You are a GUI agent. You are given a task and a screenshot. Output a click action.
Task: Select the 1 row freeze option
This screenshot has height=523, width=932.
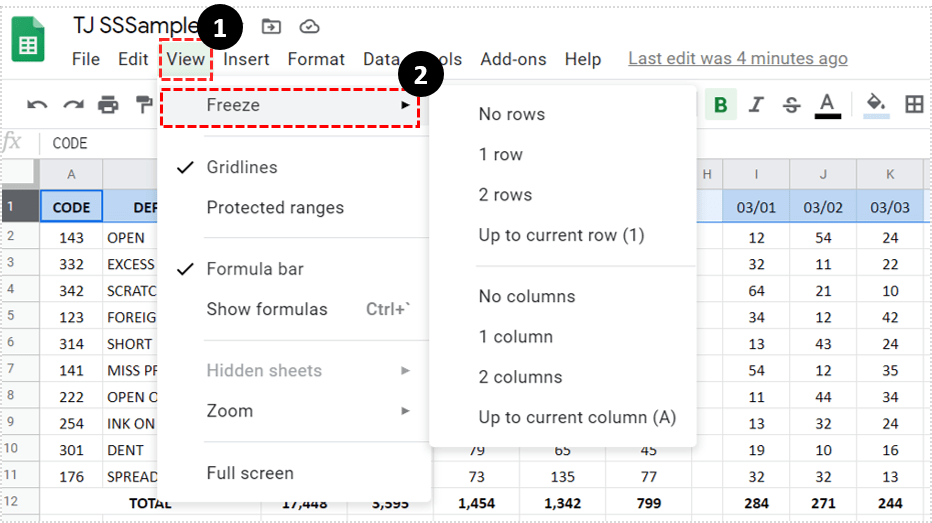501,154
